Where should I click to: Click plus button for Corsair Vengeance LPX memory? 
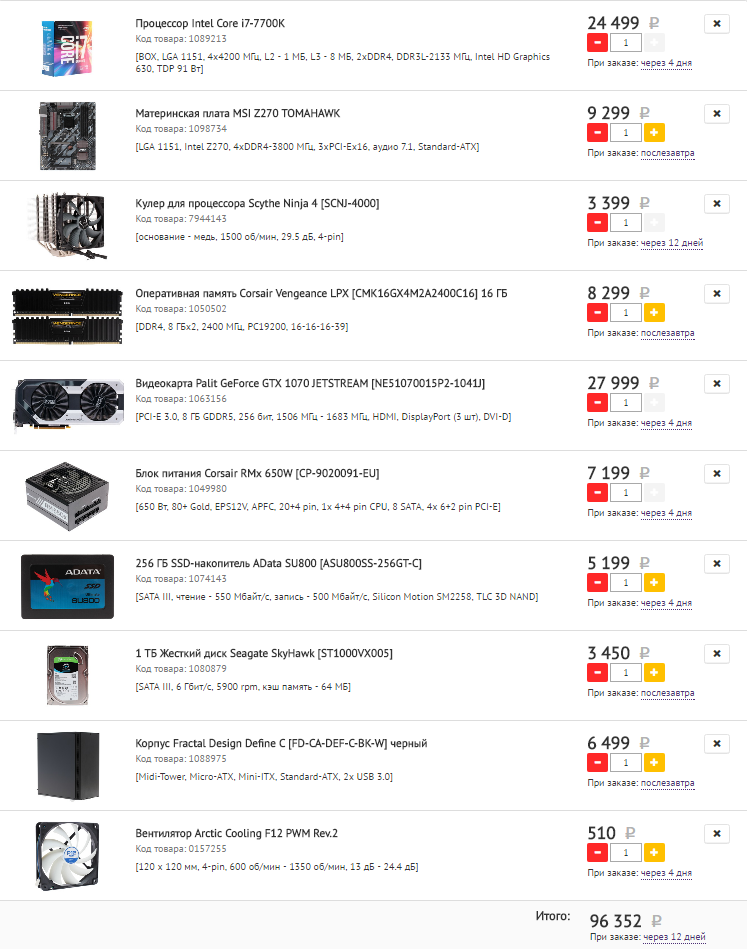tap(654, 312)
